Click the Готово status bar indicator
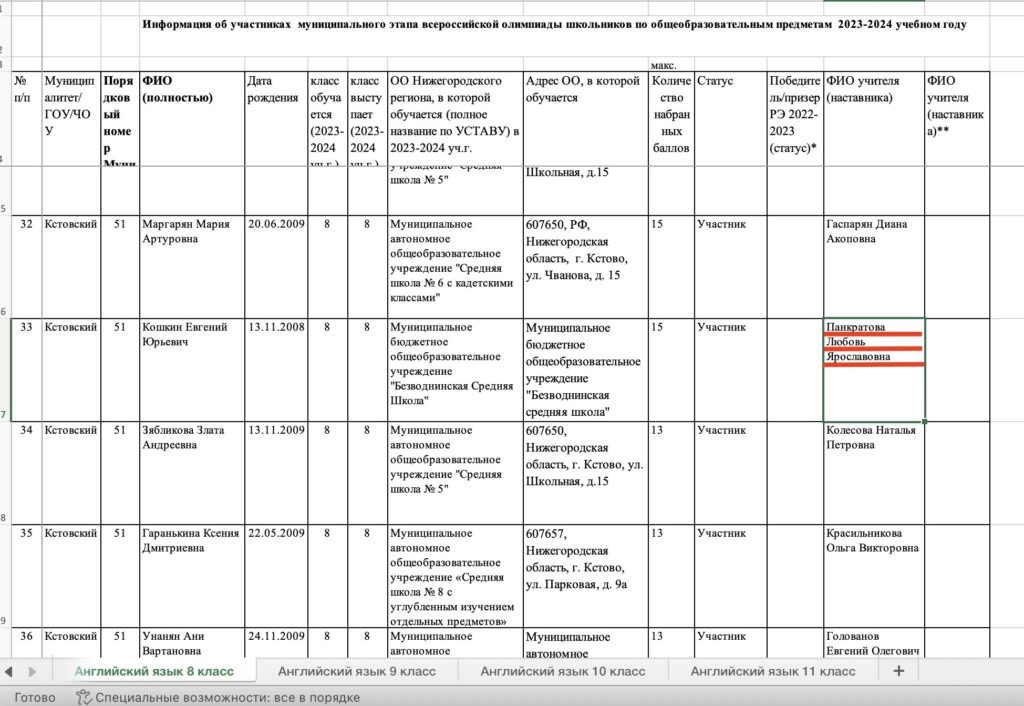Image resolution: width=1024 pixels, height=706 pixels. pyautogui.click(x=35, y=697)
